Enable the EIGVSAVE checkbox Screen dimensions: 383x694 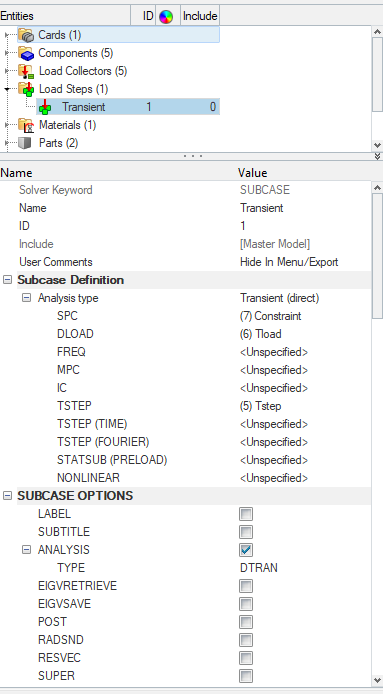pos(246,604)
